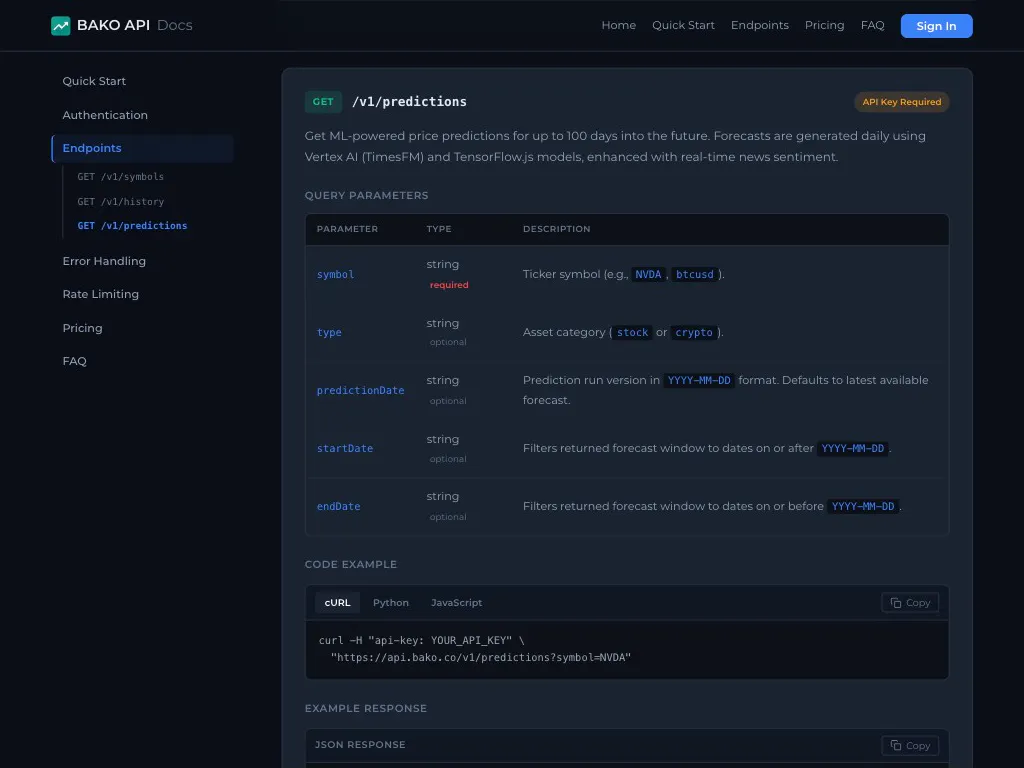Open Quick Start in the top navigation
This screenshot has width=1024, height=768.
[683, 25]
